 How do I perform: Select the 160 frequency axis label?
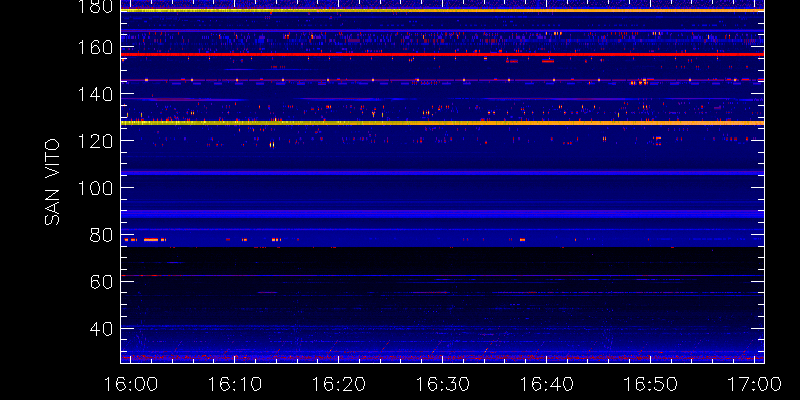click(95, 48)
